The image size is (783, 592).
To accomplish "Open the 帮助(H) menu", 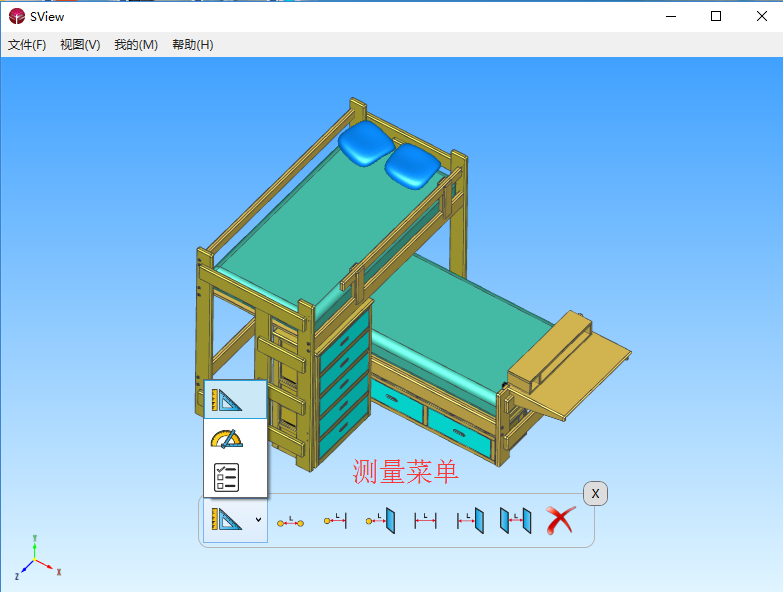I will (193, 45).
